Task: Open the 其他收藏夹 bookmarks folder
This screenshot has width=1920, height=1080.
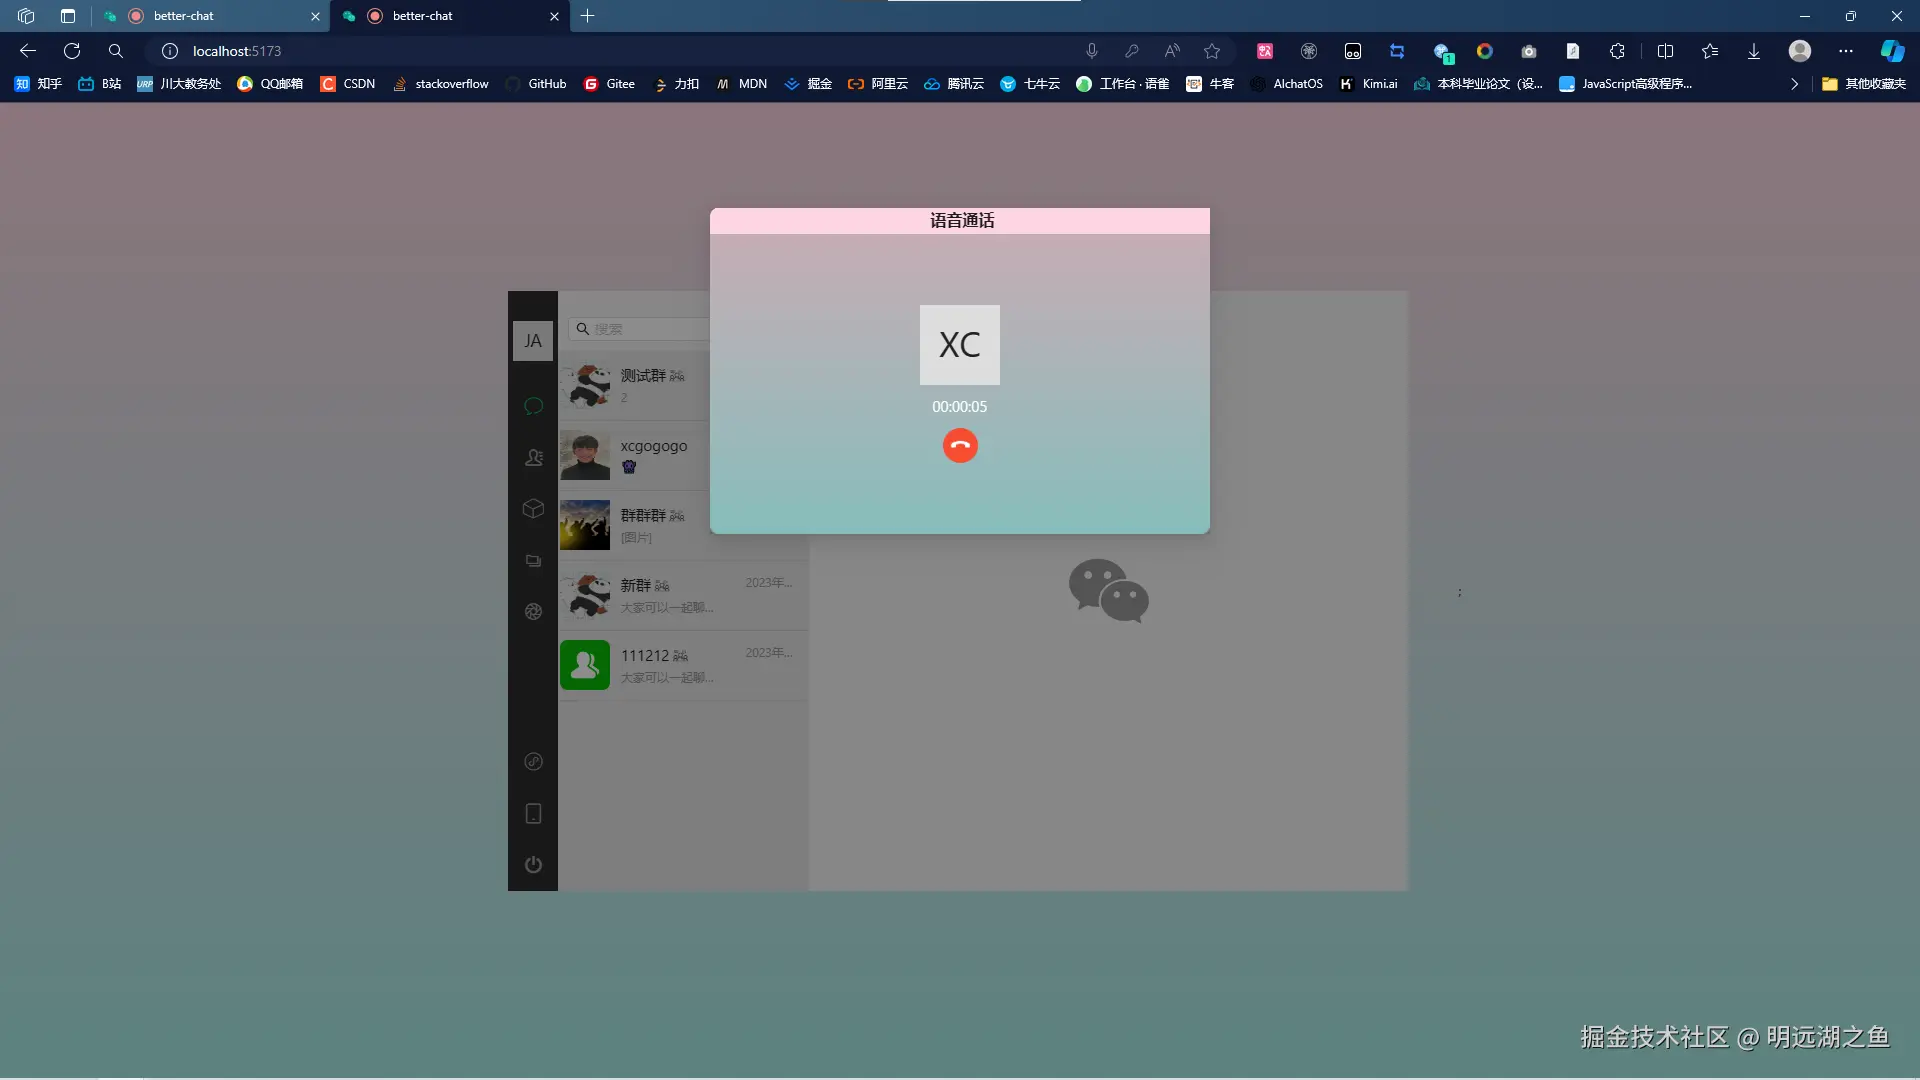Action: [1863, 84]
